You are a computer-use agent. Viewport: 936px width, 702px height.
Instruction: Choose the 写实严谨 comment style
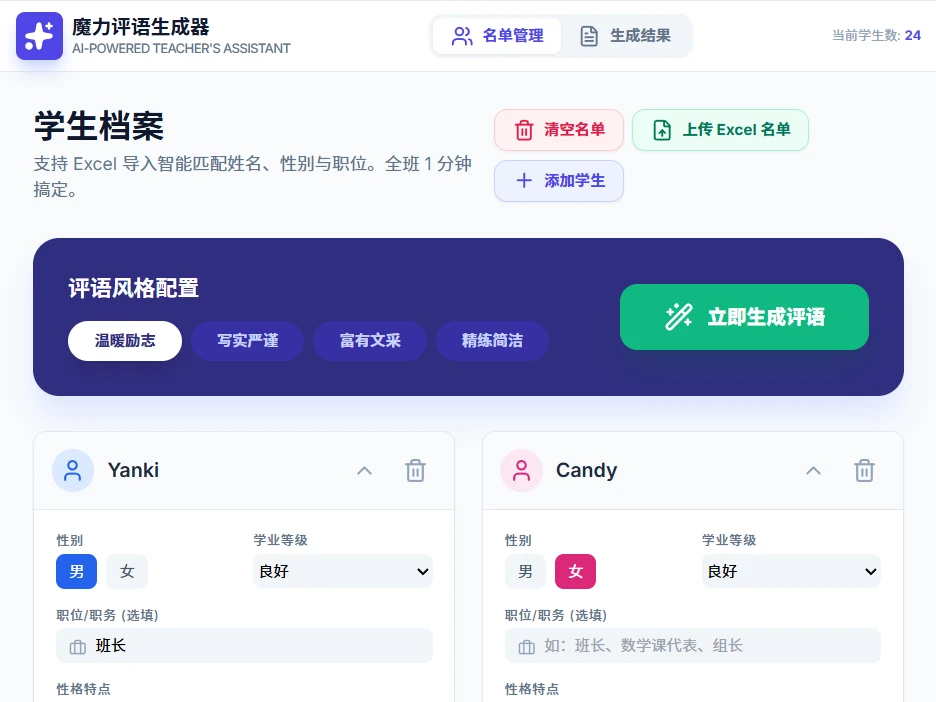(248, 341)
